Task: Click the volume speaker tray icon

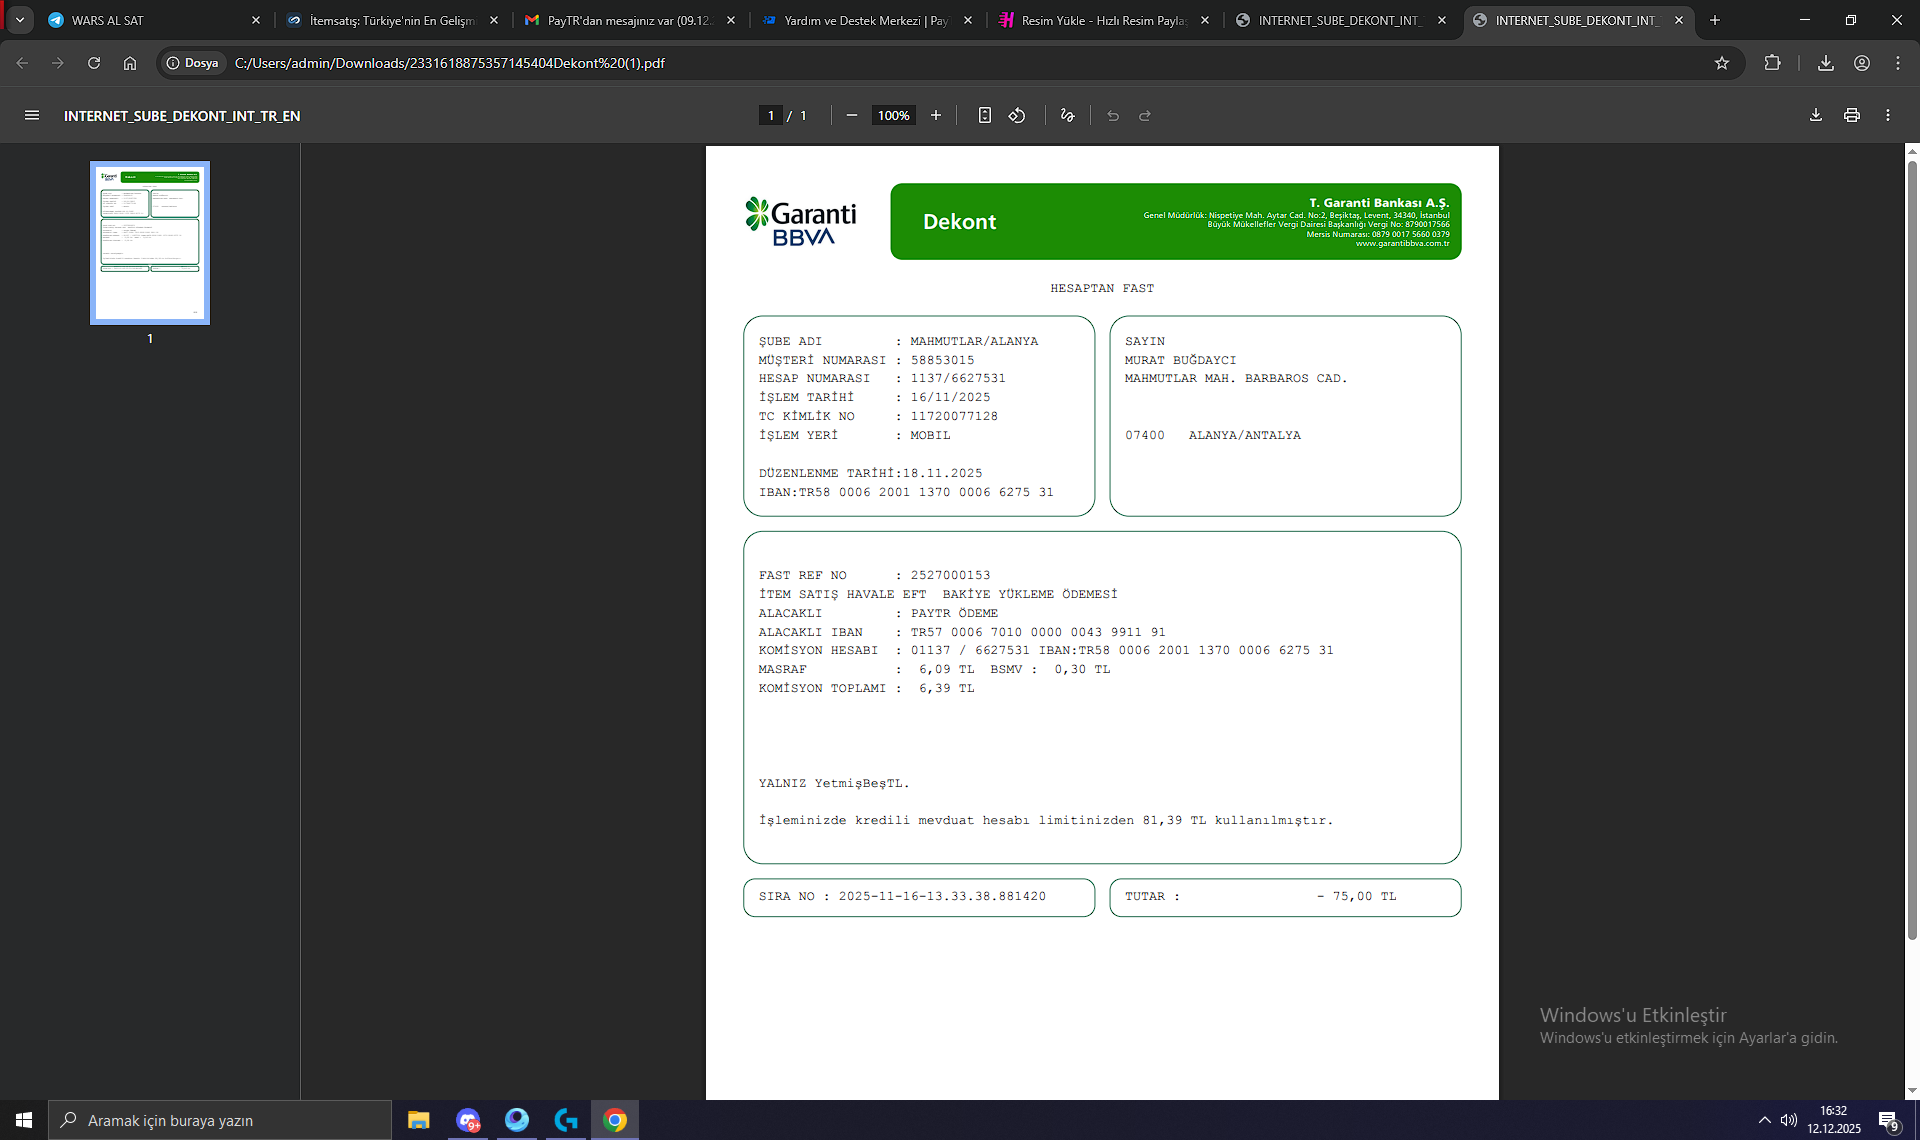Action: [1789, 1120]
